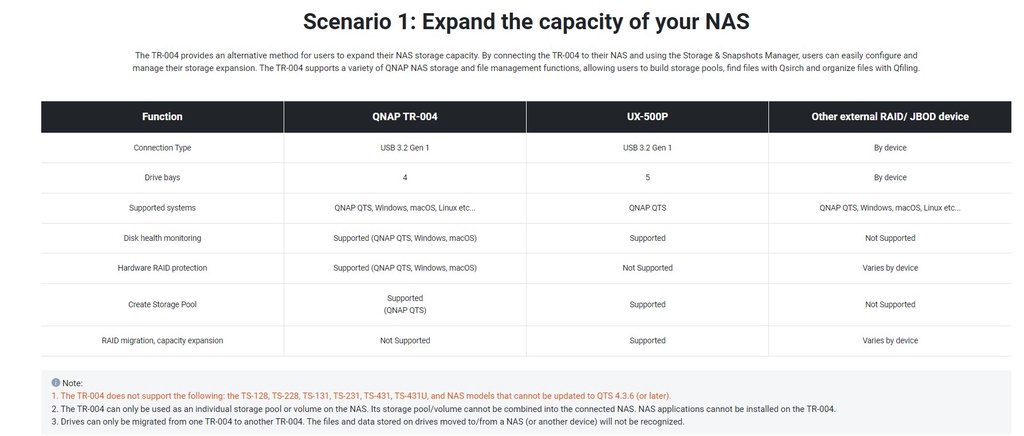Click the UX-500P drive bays value 5
Image resolution: width=1024 pixels, height=436 pixels.
coord(647,177)
